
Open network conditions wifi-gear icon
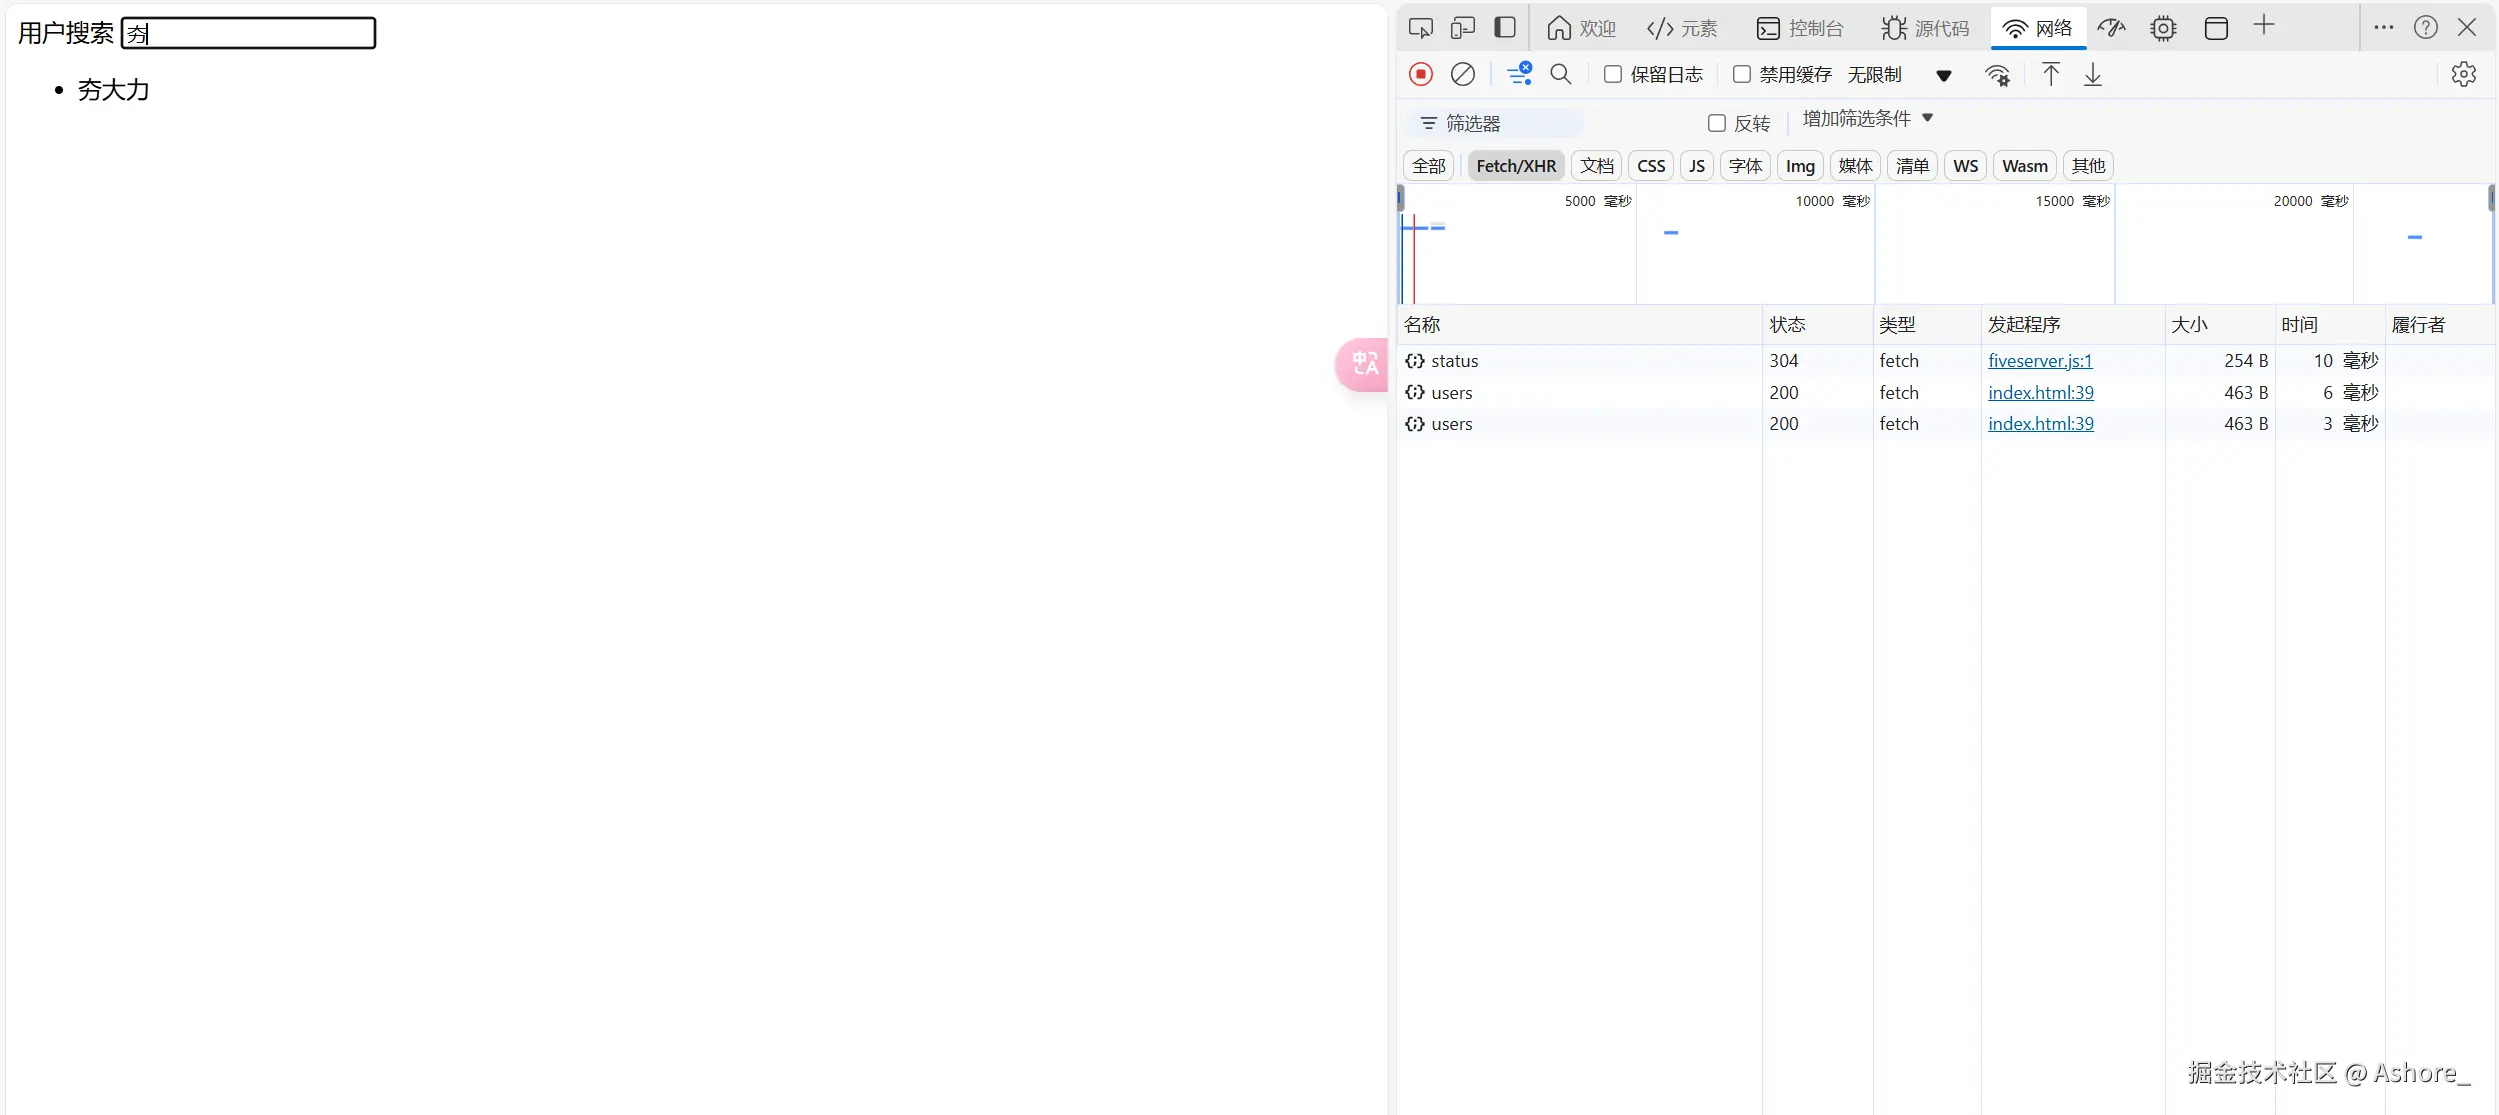point(1997,75)
